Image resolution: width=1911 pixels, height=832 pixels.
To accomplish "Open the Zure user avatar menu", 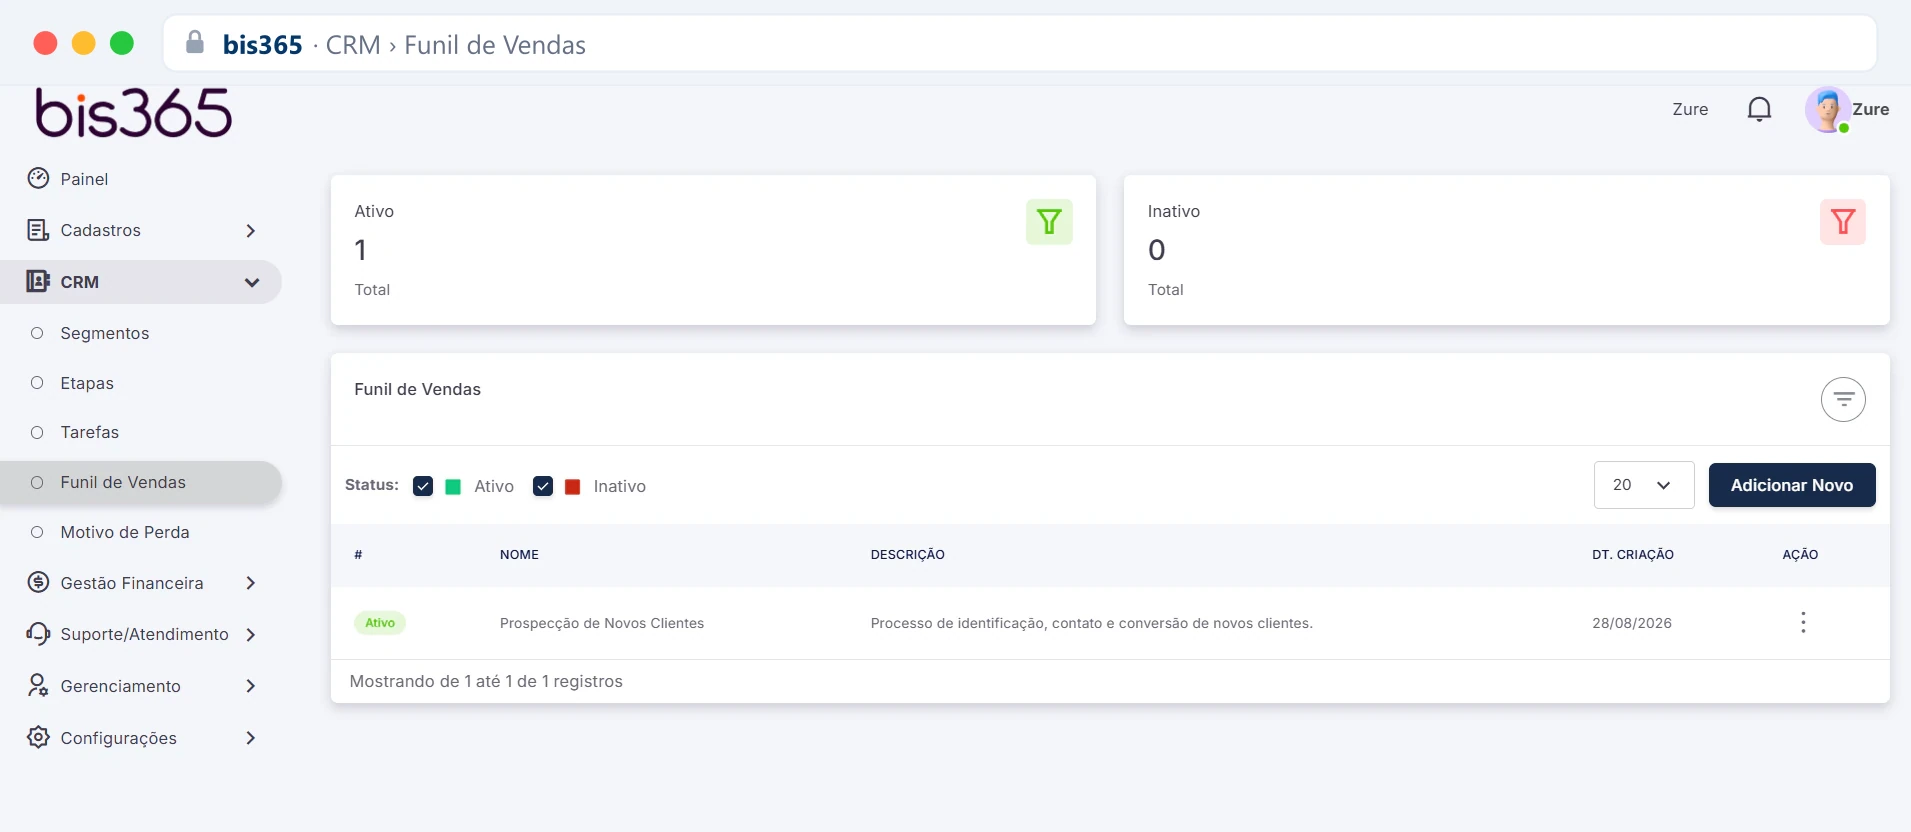I will (1827, 110).
